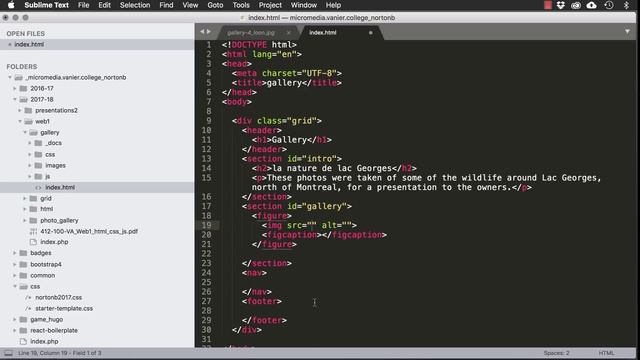Open the Sublime Text app menu
The width and height of the screenshot is (640, 360).
click(47, 5)
